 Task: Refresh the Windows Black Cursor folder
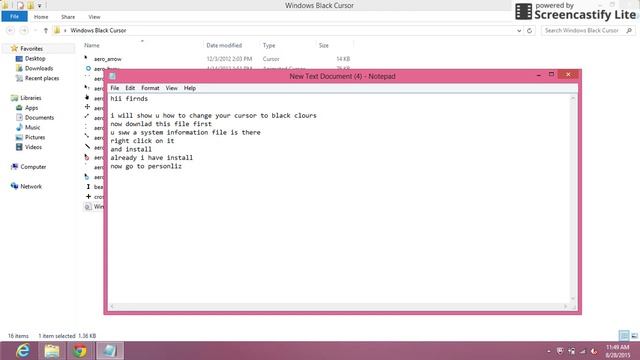coord(529,31)
